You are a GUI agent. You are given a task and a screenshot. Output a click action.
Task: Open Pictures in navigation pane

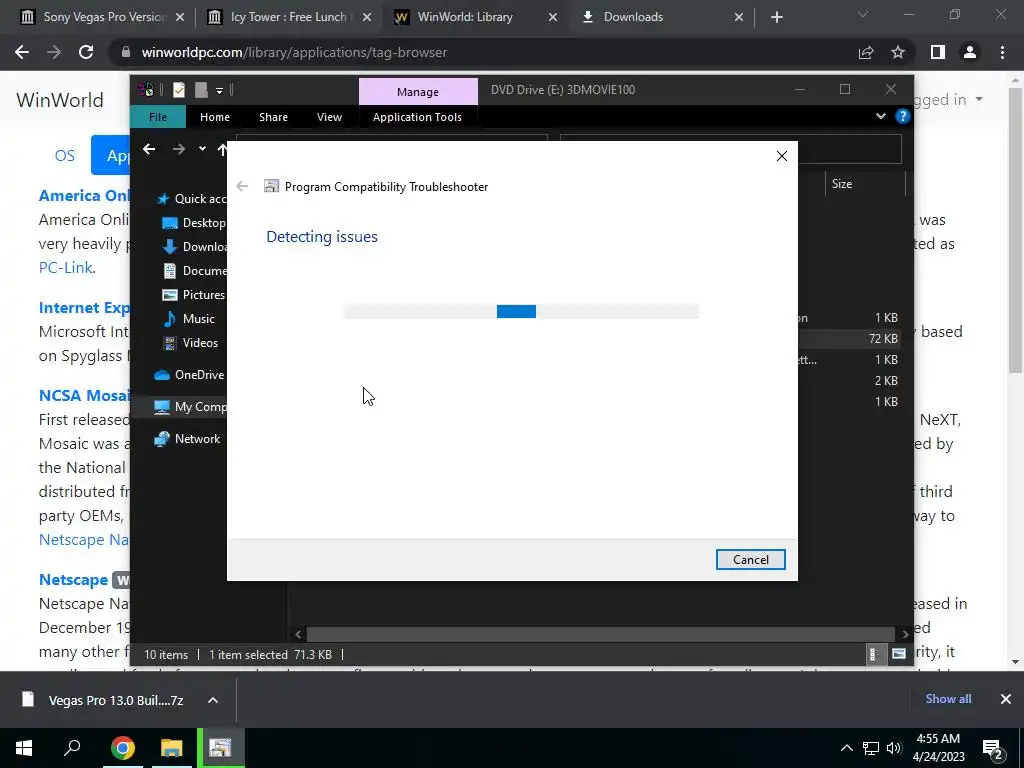click(x=194, y=295)
